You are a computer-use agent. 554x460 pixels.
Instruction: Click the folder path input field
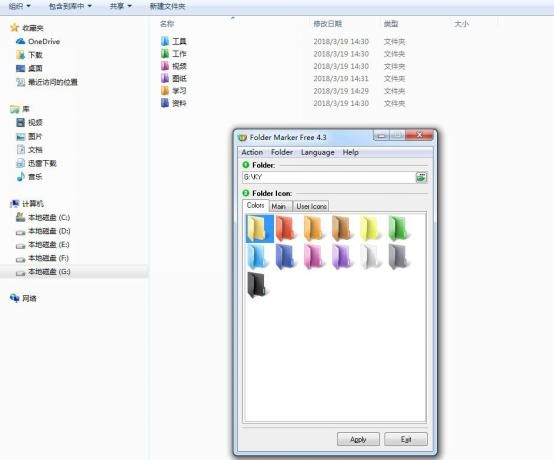(x=329, y=177)
